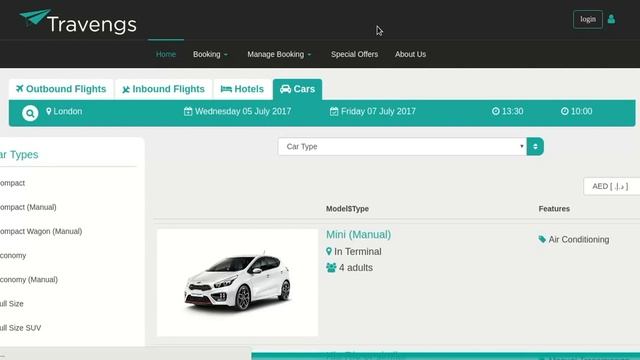640x360 pixels.
Task: Switch to the Hotels tab
Action: point(242,89)
